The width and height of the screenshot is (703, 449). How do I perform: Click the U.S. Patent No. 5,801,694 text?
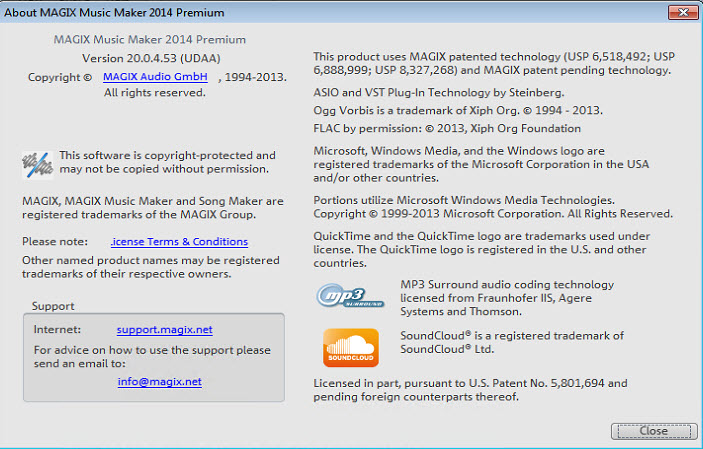click(x=537, y=384)
